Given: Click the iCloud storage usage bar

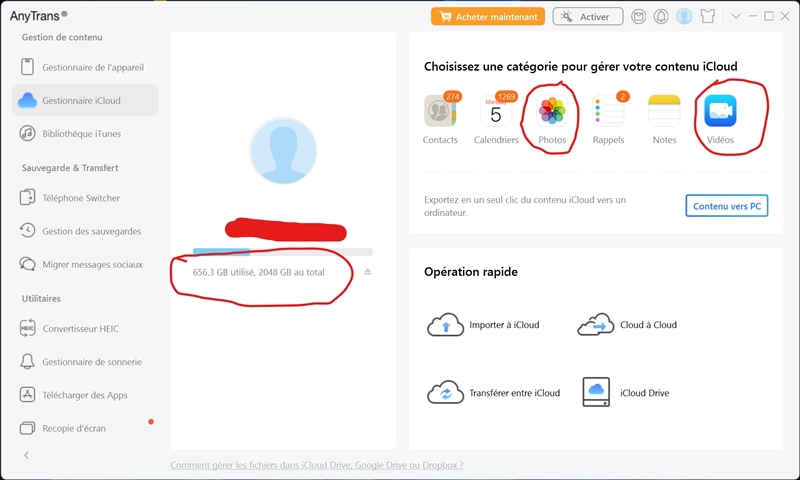Looking at the screenshot, I should coord(283,251).
